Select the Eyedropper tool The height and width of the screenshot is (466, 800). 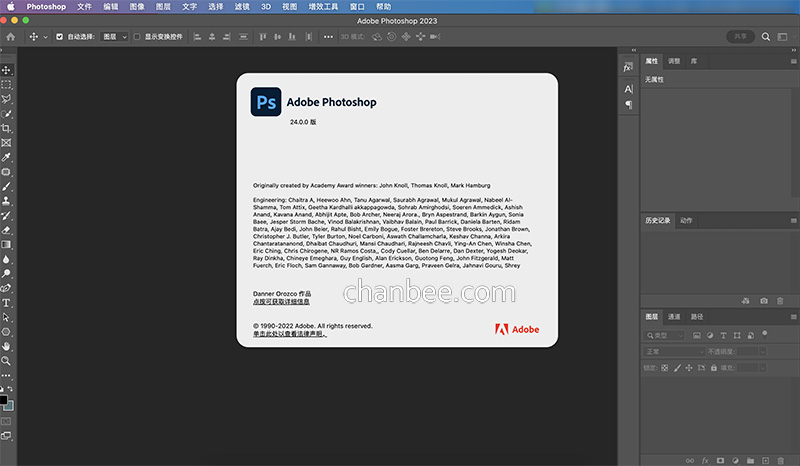[x=6, y=157]
